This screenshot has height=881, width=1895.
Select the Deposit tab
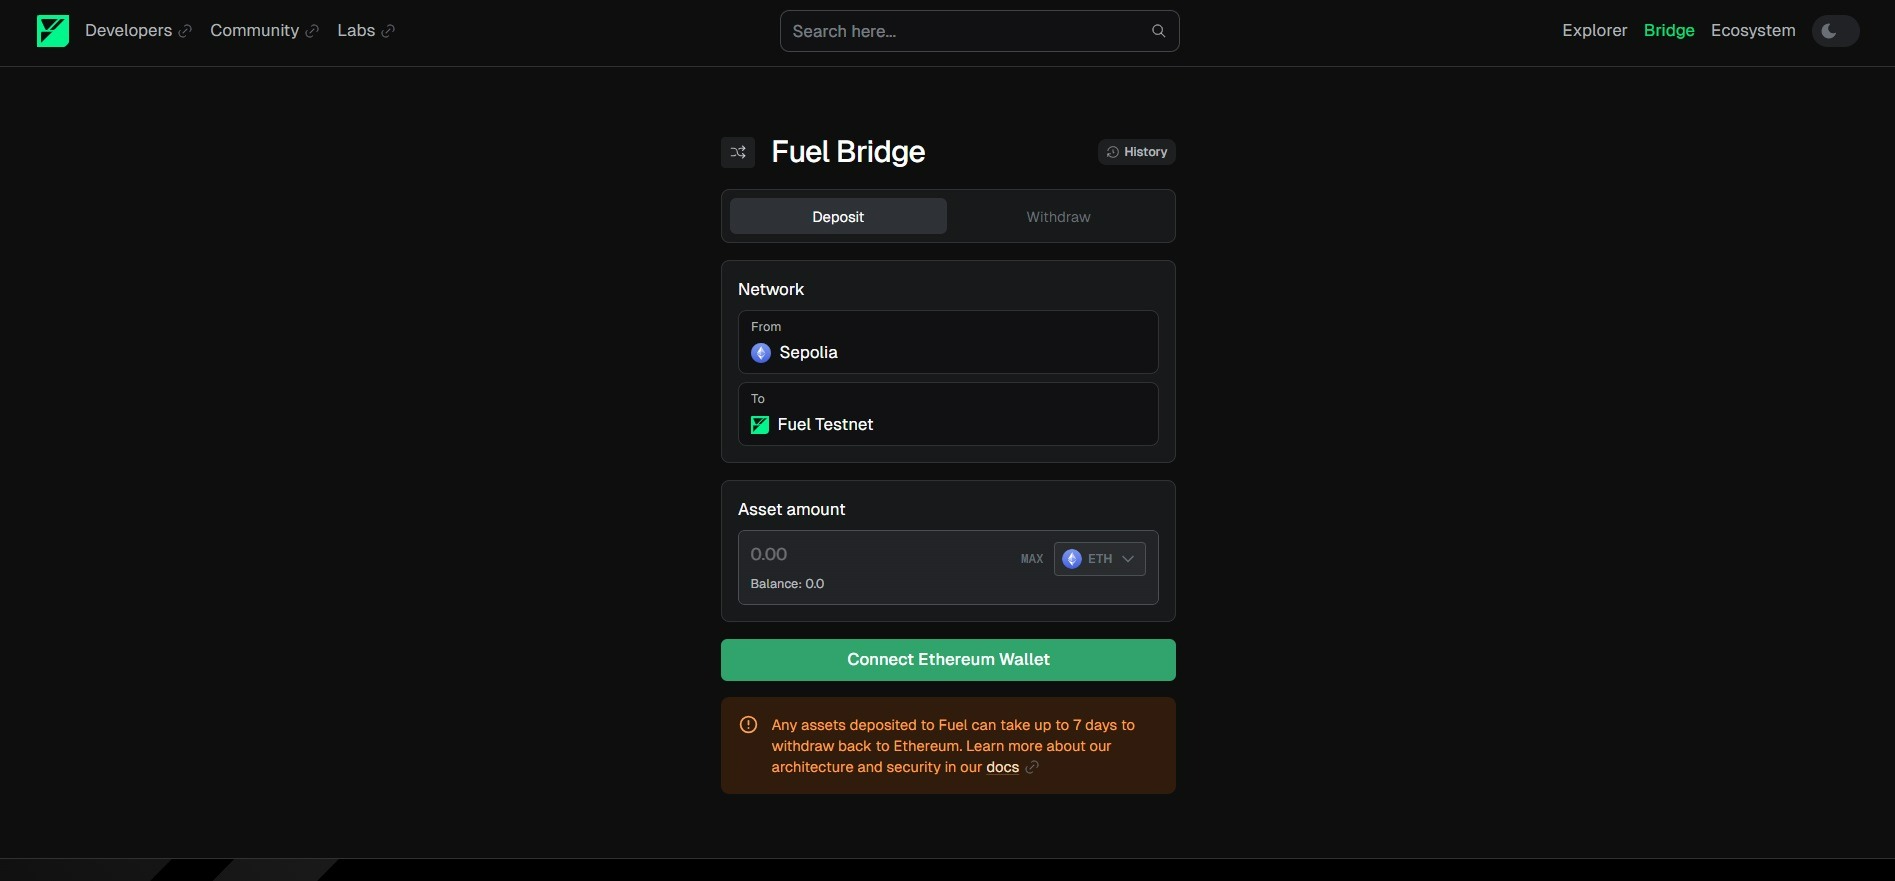coord(838,217)
